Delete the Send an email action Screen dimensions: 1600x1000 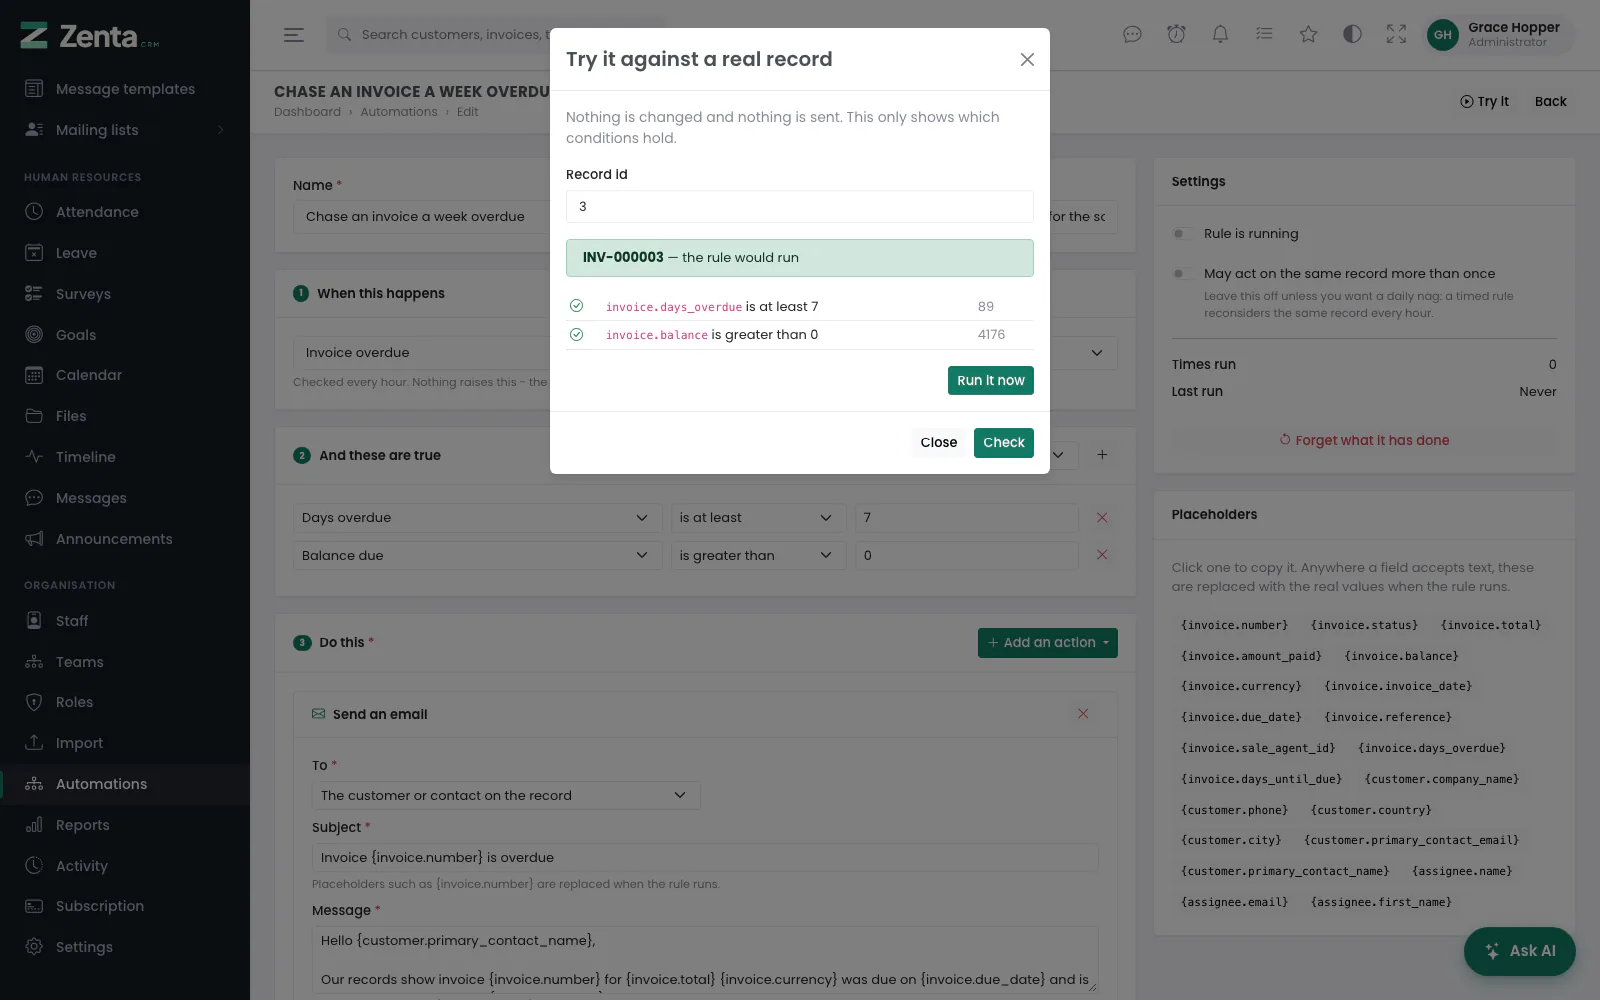pyautogui.click(x=1083, y=714)
